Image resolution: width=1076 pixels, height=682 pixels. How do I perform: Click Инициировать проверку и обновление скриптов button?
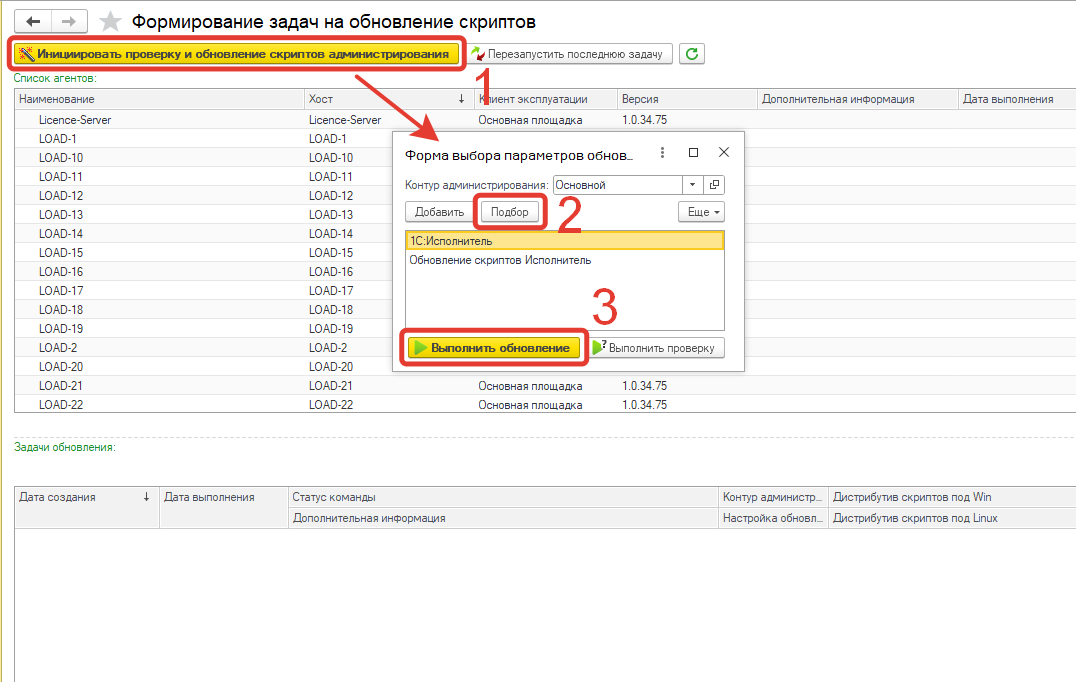click(x=237, y=54)
